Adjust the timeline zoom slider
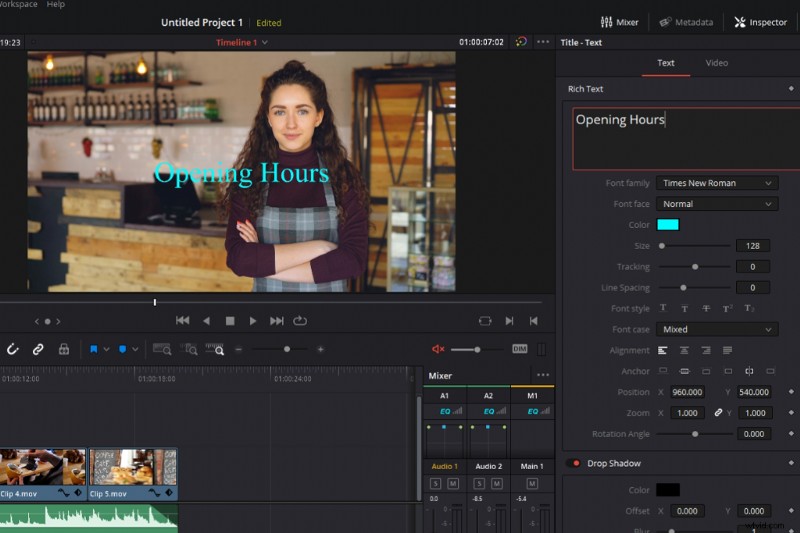This screenshot has height=533, width=800. coord(287,349)
